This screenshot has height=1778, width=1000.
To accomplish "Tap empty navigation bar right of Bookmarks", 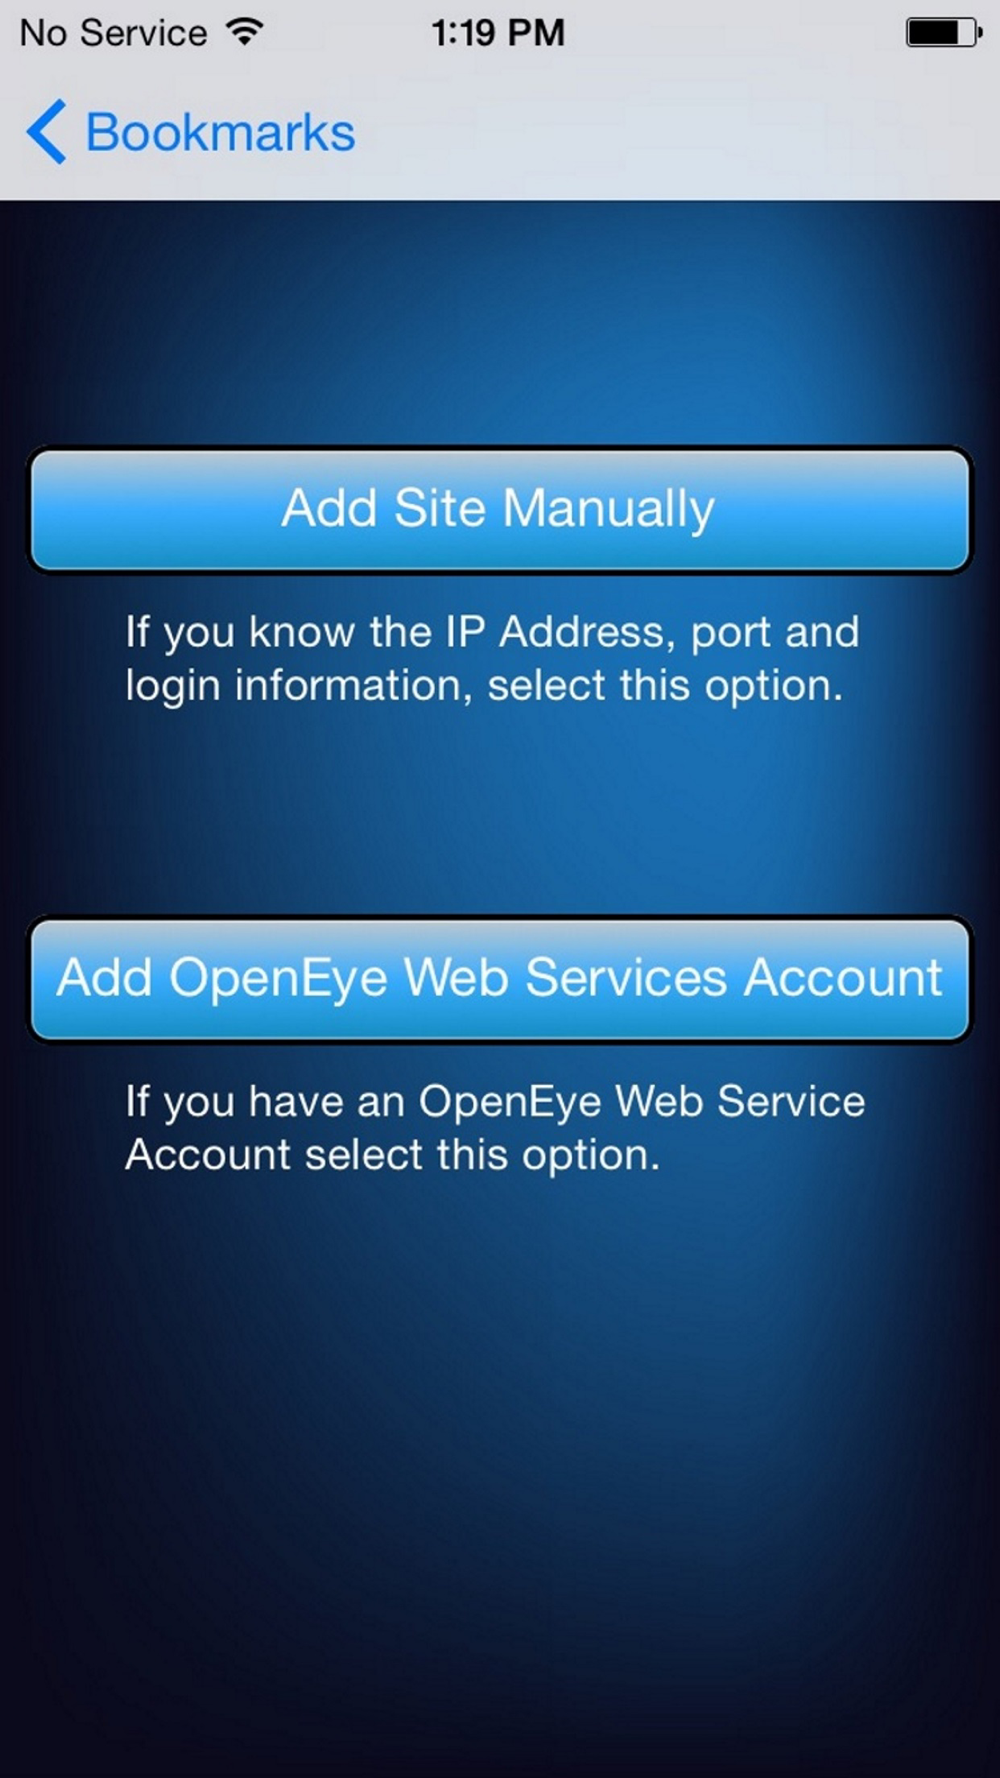I will point(680,132).
